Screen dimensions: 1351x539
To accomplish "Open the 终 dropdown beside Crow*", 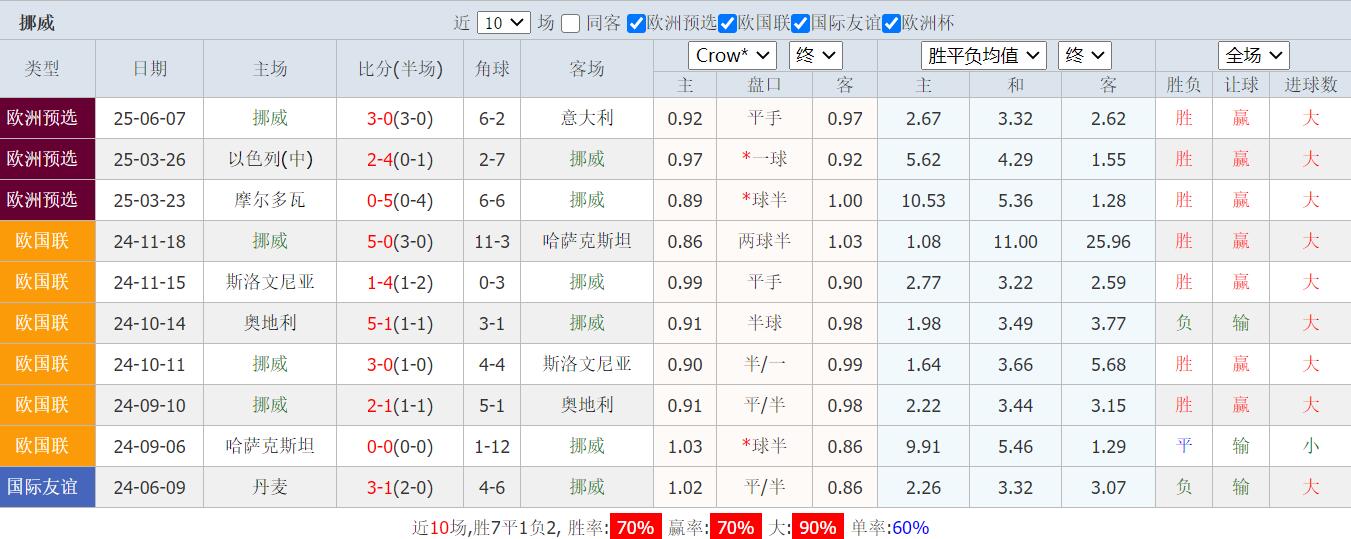I will [x=815, y=56].
